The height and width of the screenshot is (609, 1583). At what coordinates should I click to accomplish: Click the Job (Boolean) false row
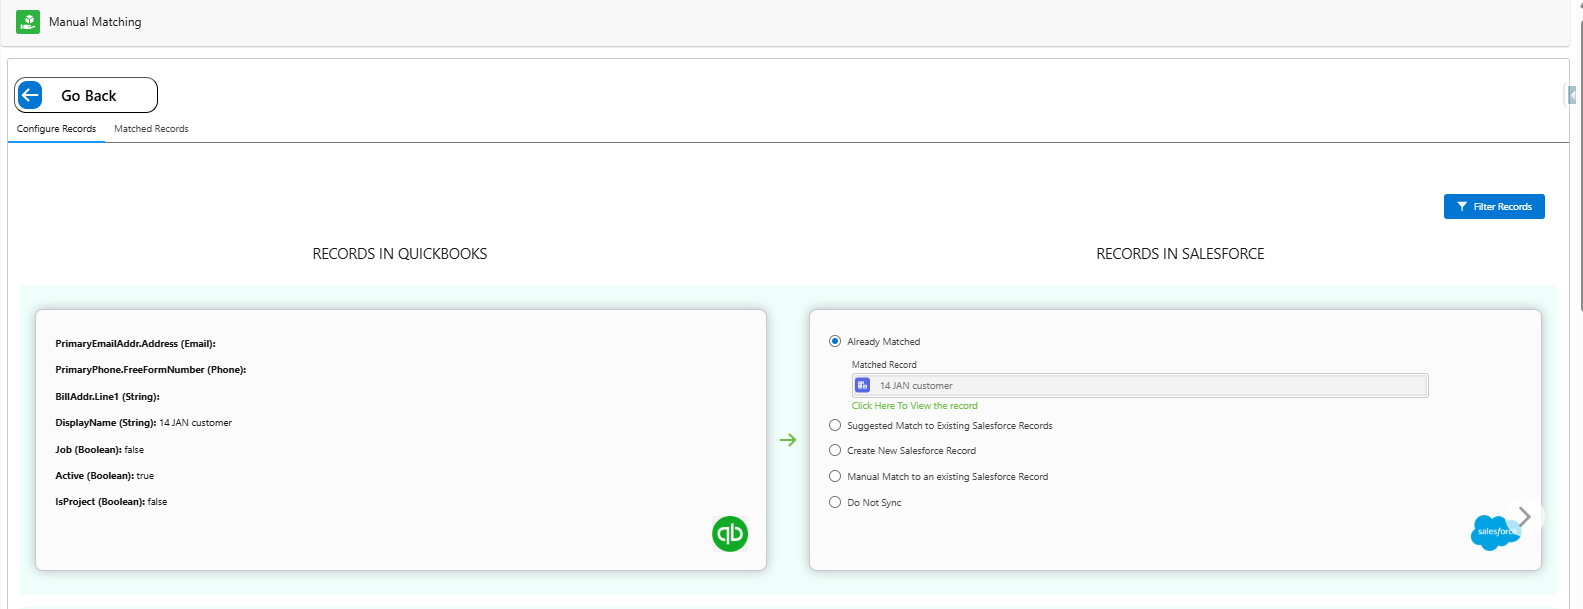tap(100, 450)
